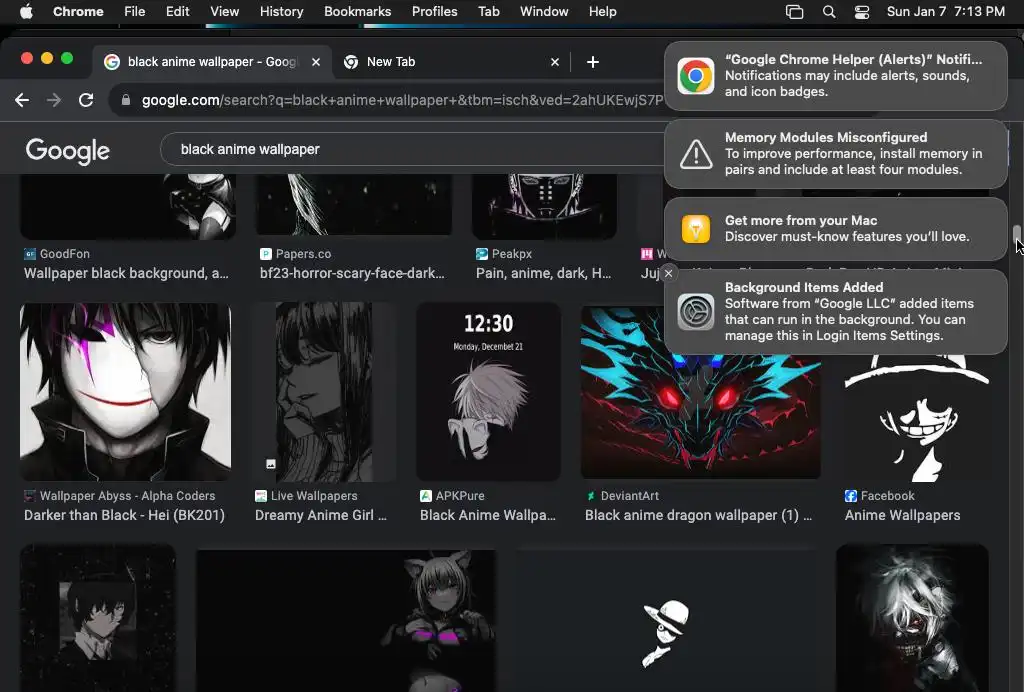Open Pain, anime, dark result title
This screenshot has height=692, width=1024.
tap(543, 274)
